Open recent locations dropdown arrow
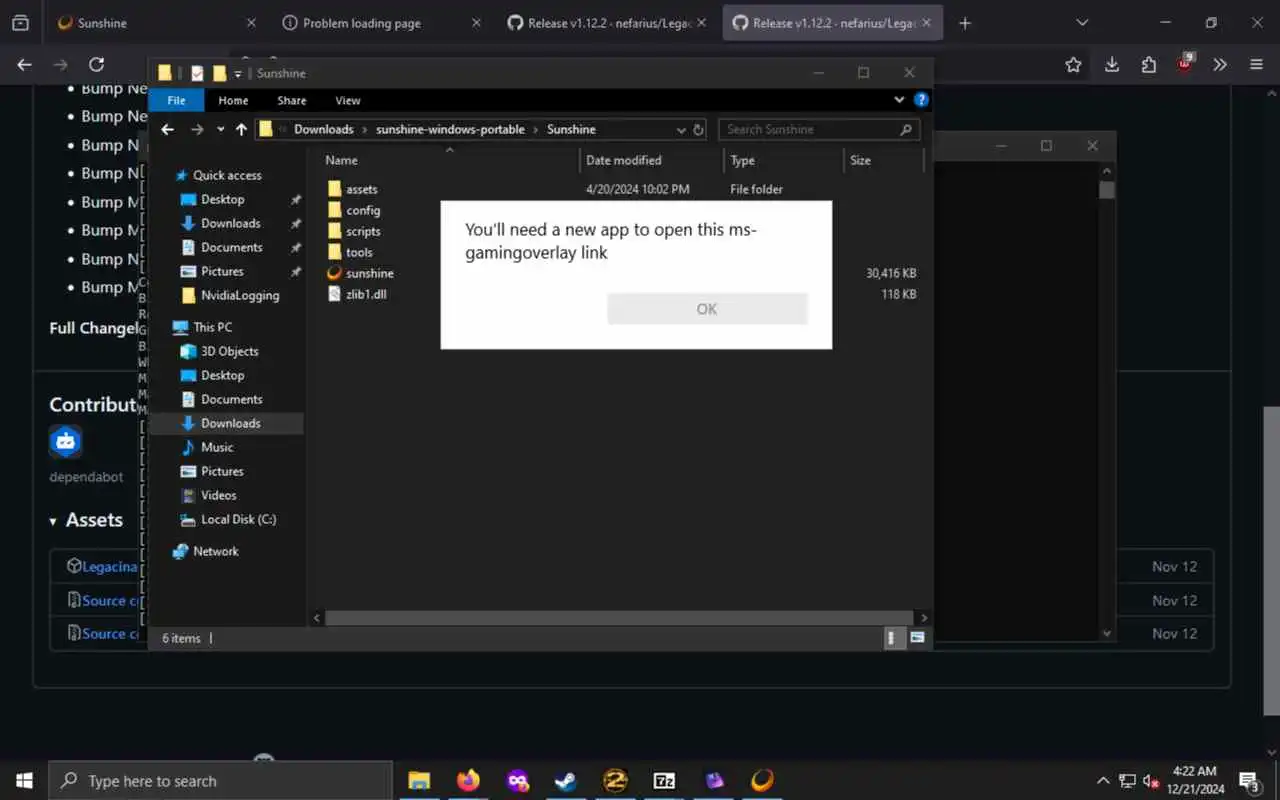The height and width of the screenshot is (800, 1280). 220,130
